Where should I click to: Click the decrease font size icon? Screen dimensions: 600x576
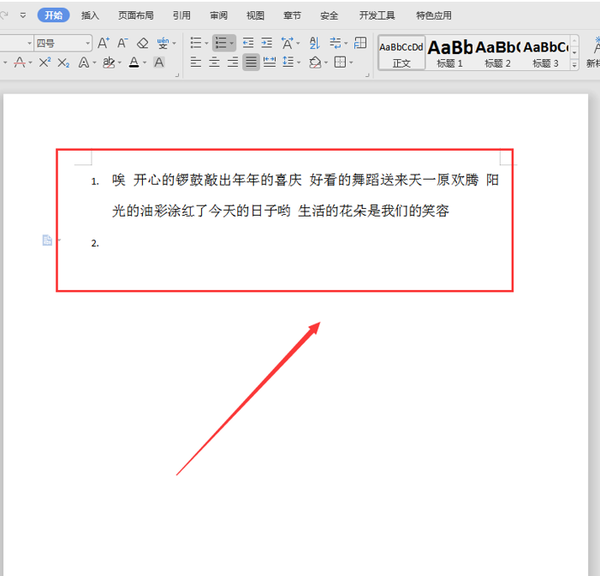122,43
